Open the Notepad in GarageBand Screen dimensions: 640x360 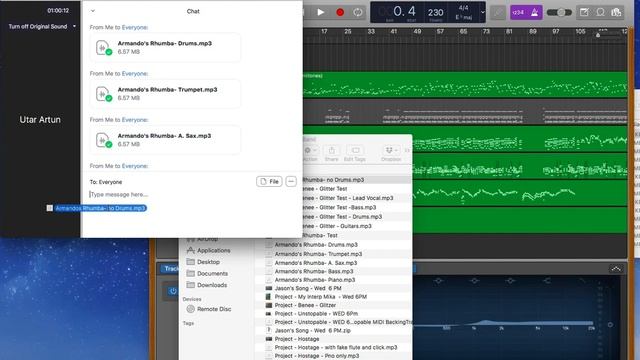point(584,12)
